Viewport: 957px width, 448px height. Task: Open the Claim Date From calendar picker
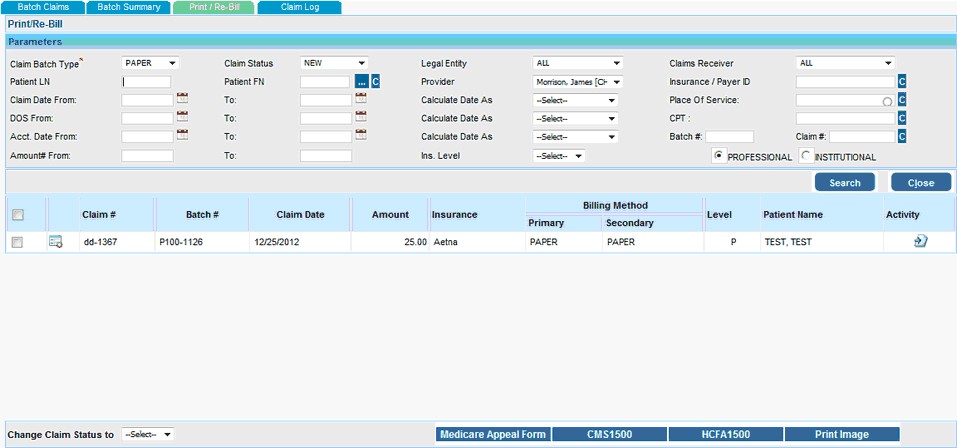click(182, 99)
